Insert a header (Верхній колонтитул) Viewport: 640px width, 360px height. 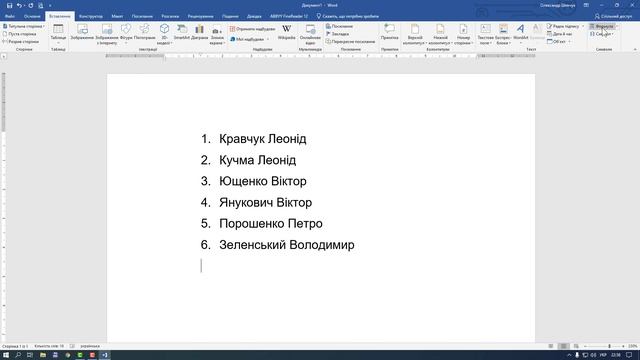pyautogui.click(x=415, y=34)
